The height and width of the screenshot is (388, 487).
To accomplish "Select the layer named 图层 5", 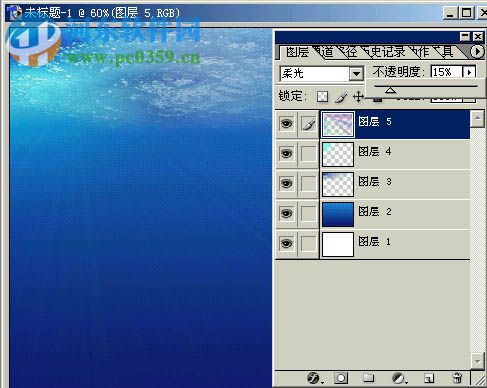I will 375,122.
